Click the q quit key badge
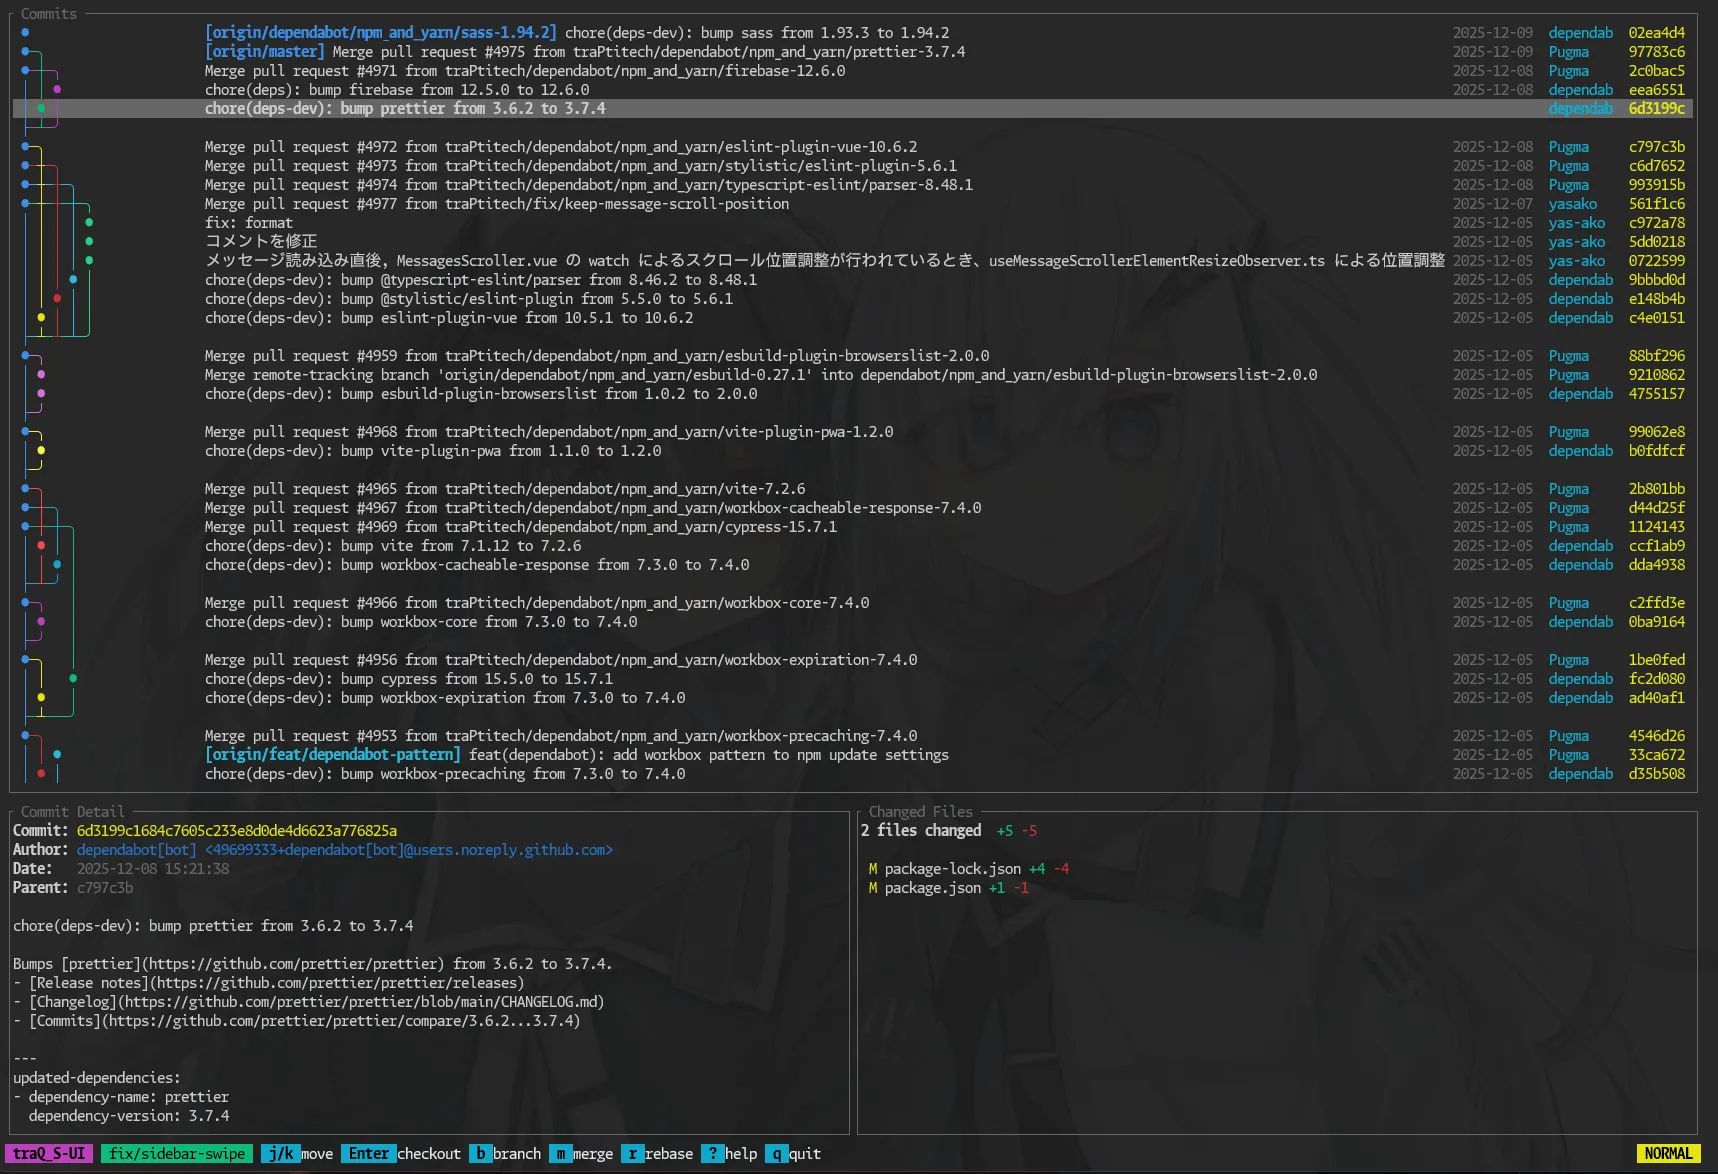The height and width of the screenshot is (1174, 1718). [775, 1153]
